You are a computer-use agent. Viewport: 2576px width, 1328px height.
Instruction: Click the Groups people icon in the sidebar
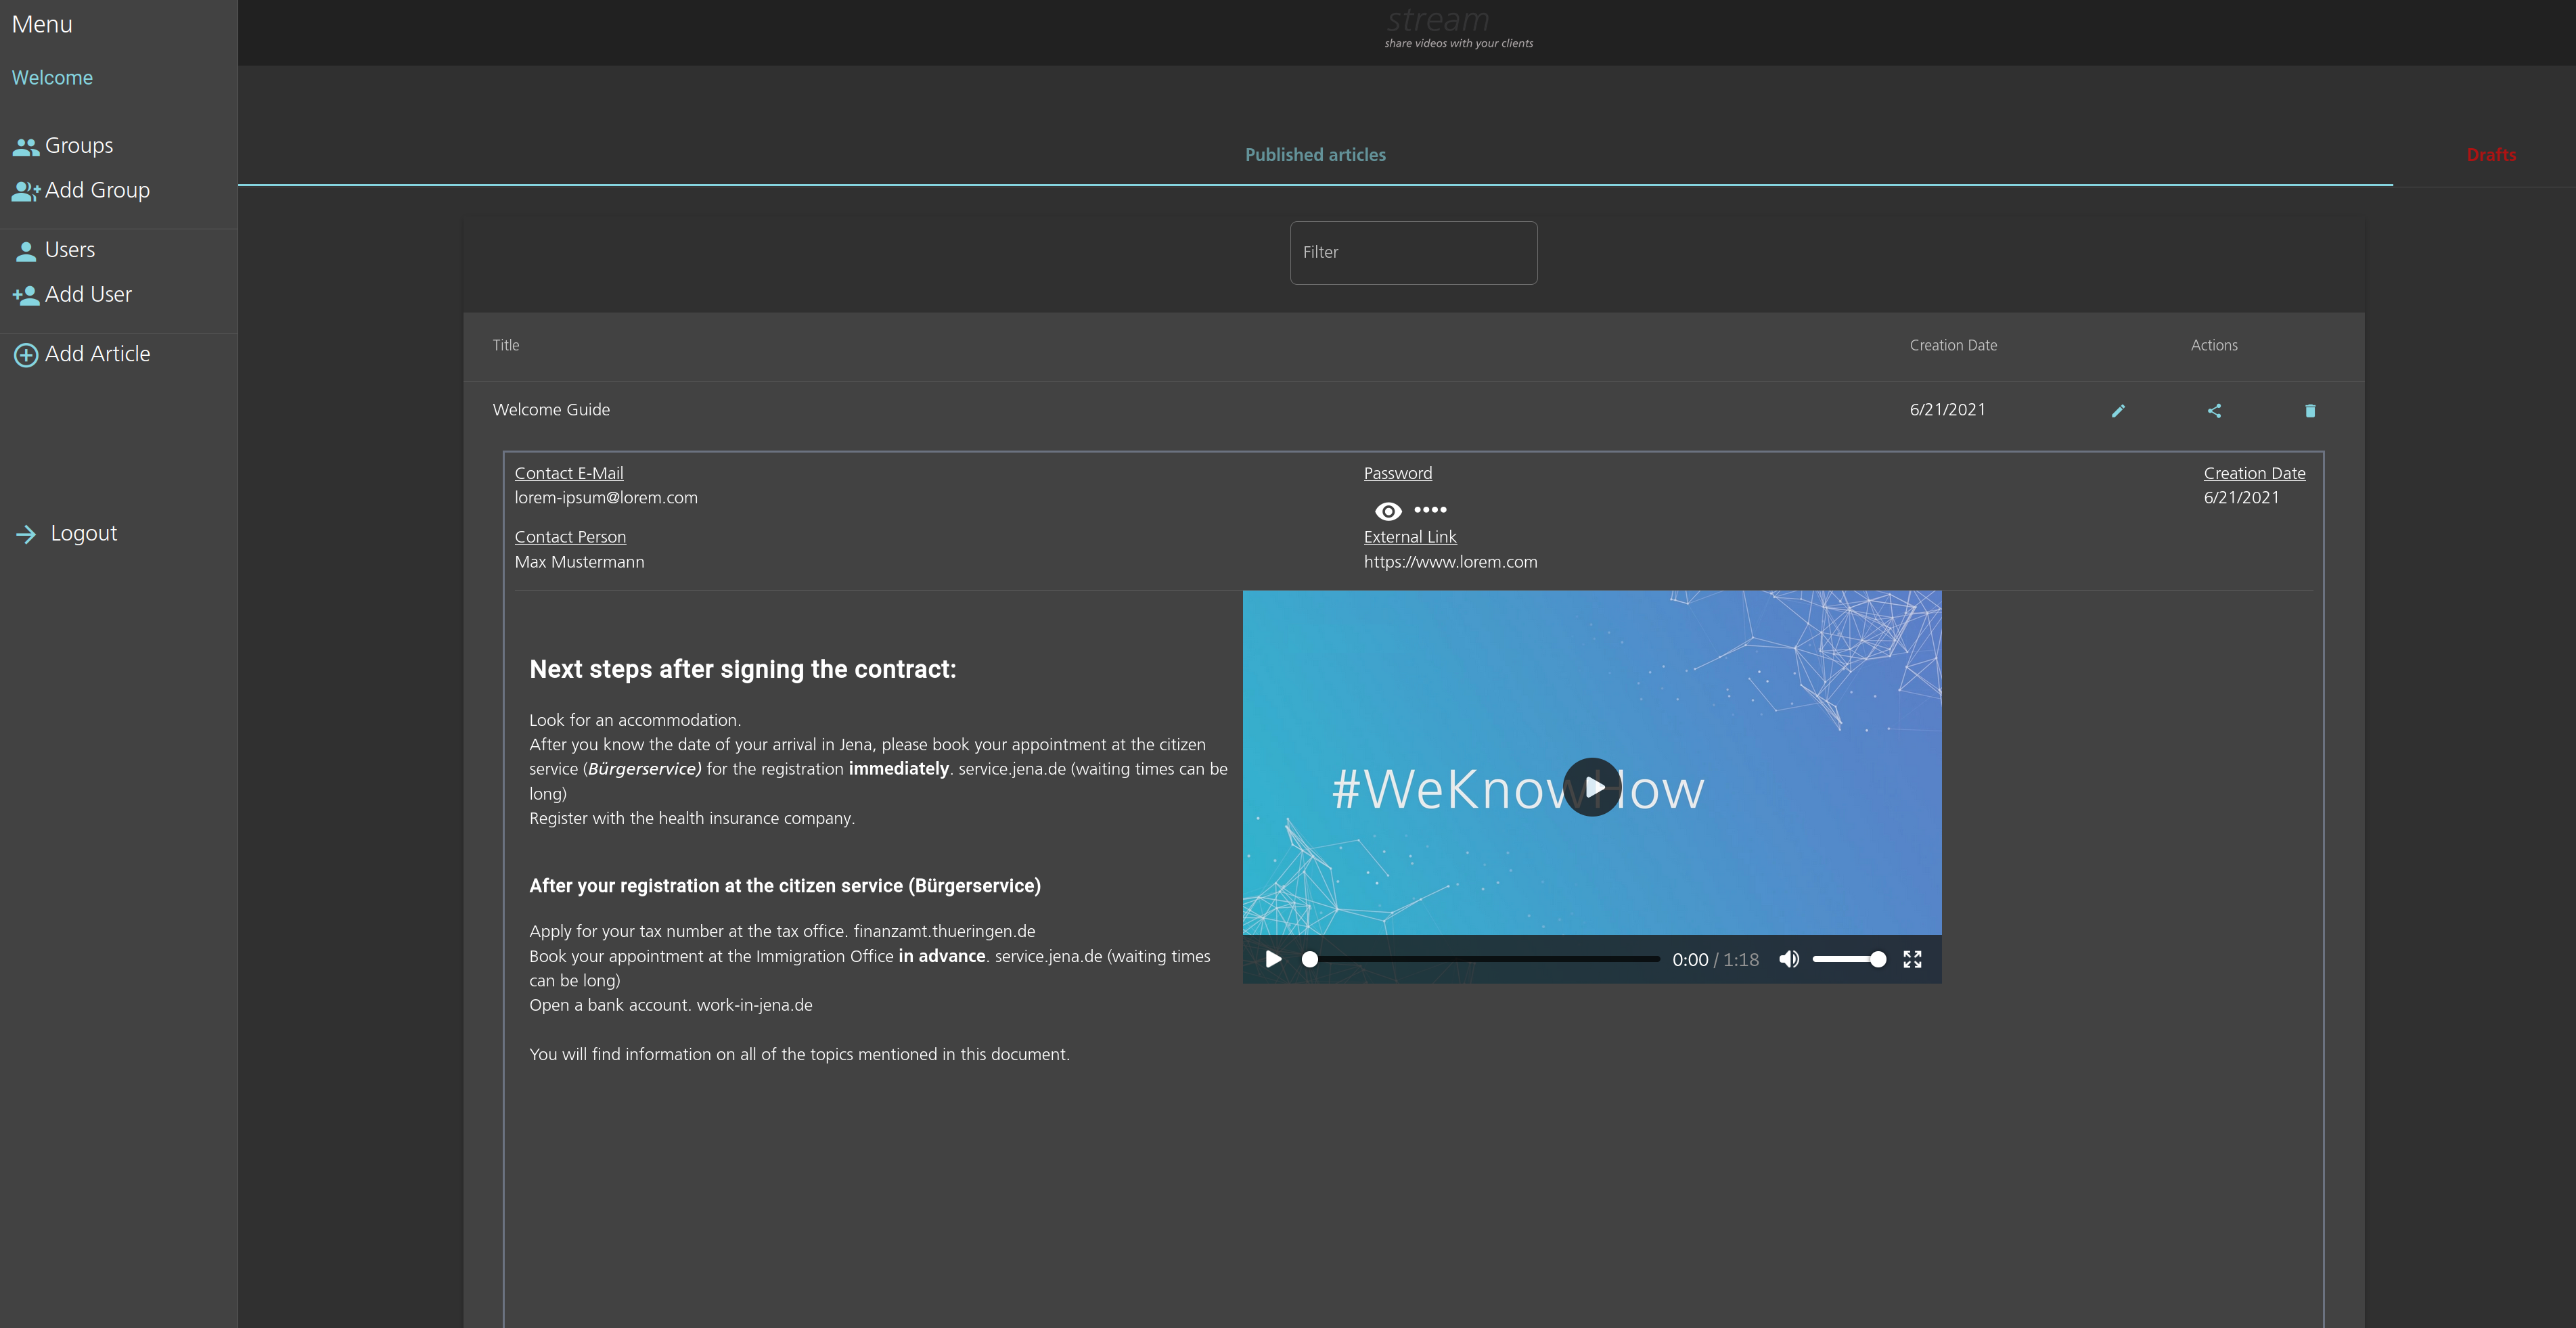[x=25, y=147]
